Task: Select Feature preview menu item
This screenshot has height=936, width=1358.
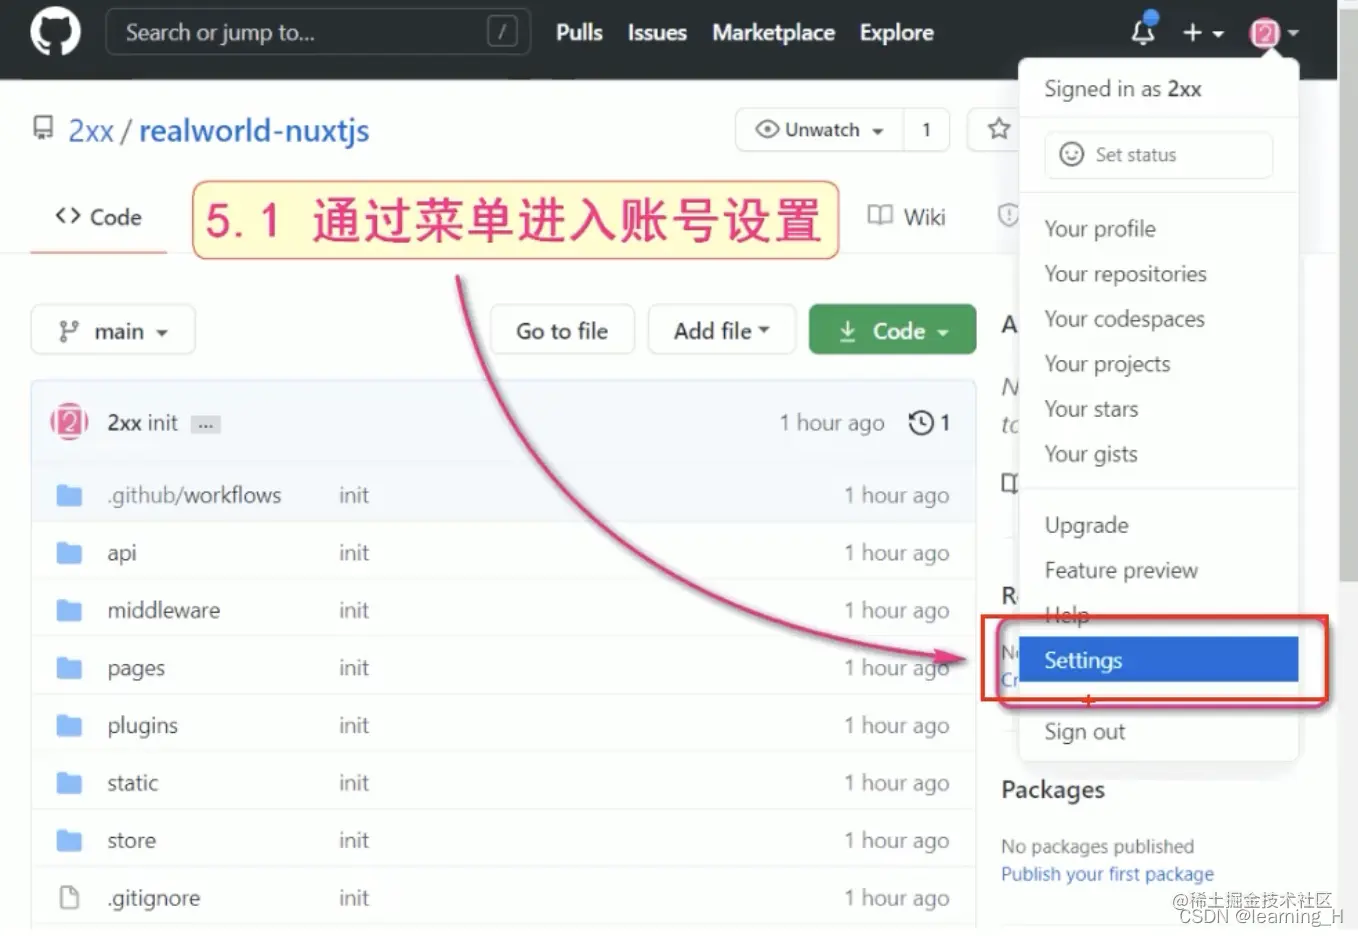Action: click(1121, 570)
